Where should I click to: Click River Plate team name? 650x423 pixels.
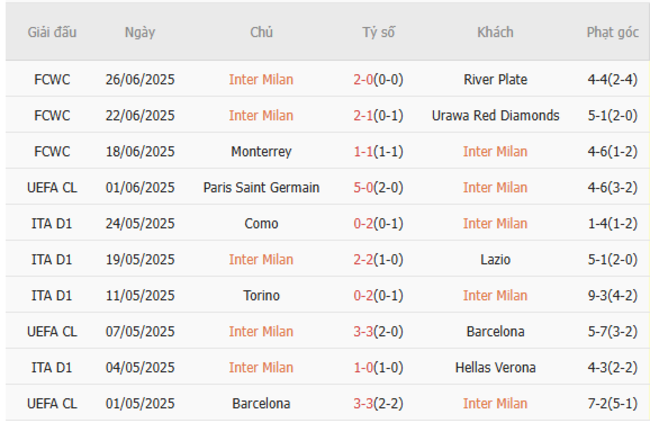point(495,79)
